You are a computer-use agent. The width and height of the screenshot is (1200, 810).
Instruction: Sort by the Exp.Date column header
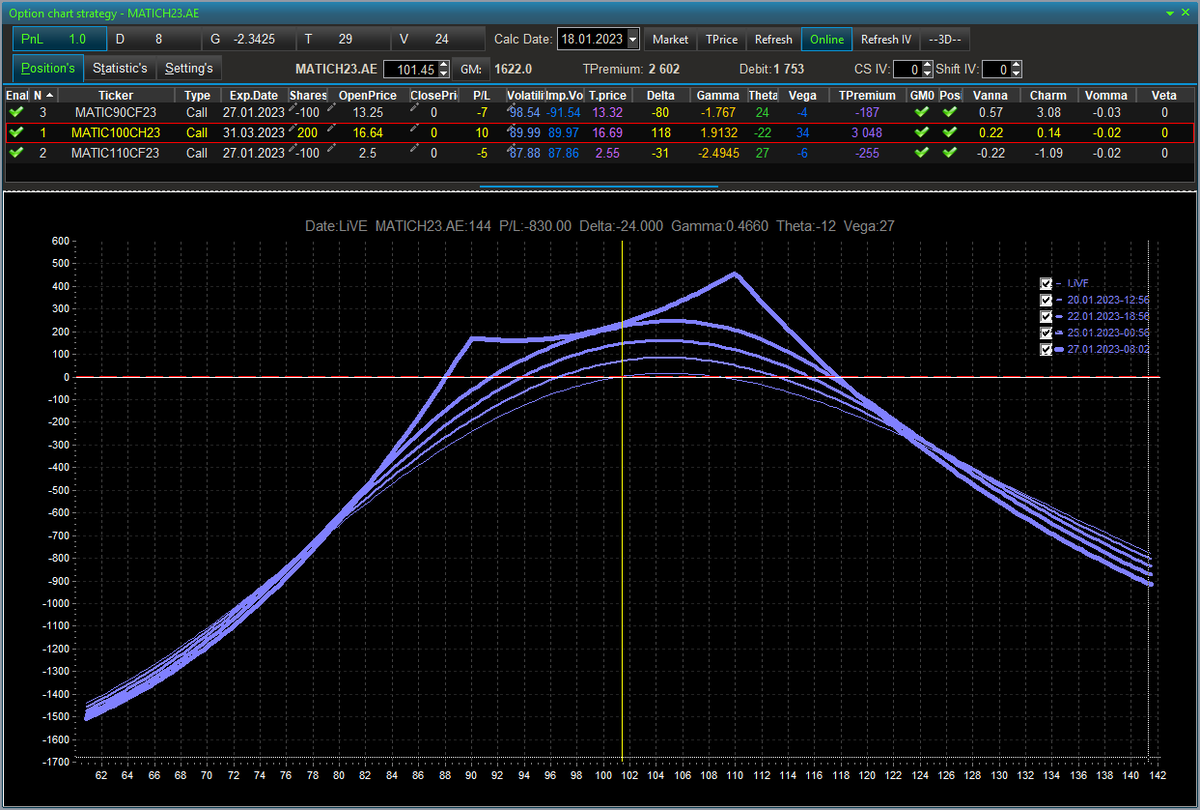tap(253, 95)
